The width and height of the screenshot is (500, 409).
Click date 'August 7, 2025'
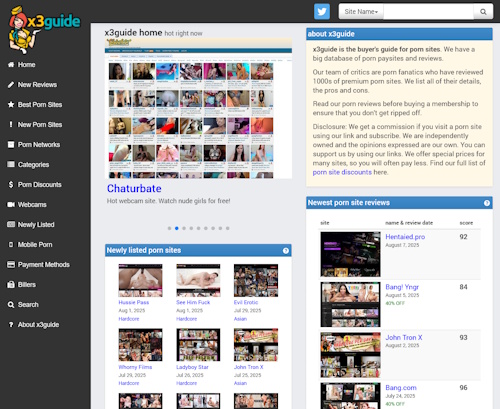tap(402, 245)
